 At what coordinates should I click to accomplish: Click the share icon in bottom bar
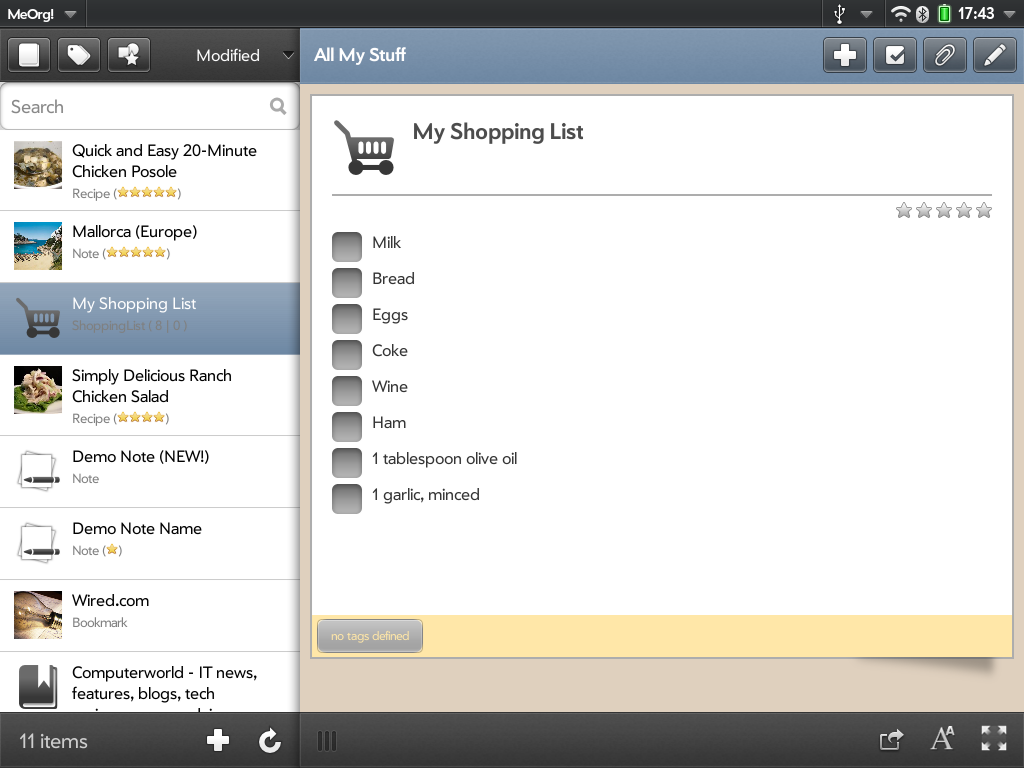891,740
